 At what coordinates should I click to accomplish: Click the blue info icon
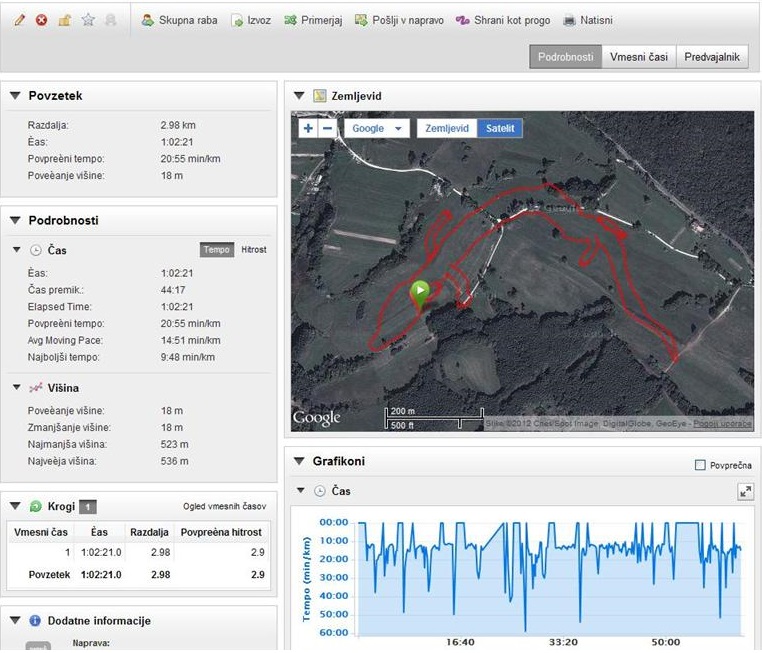(35, 620)
